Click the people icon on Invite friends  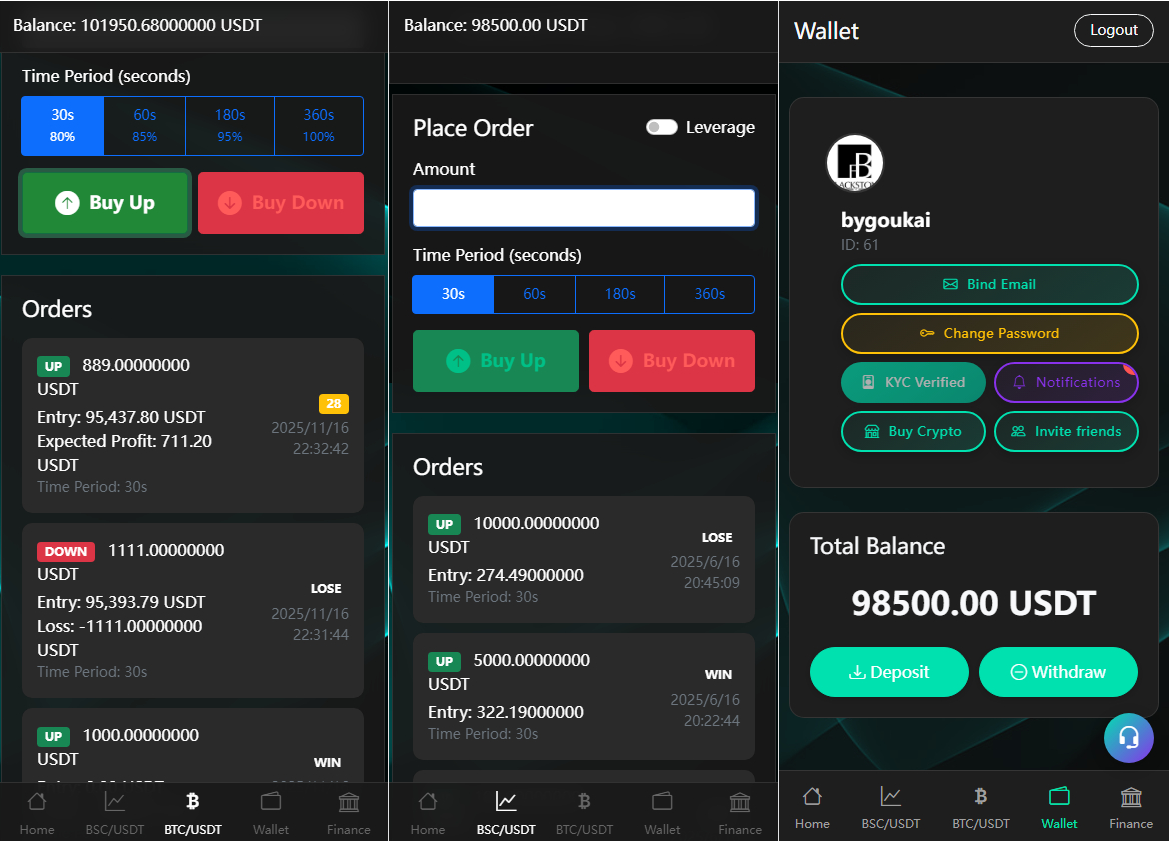click(1018, 432)
